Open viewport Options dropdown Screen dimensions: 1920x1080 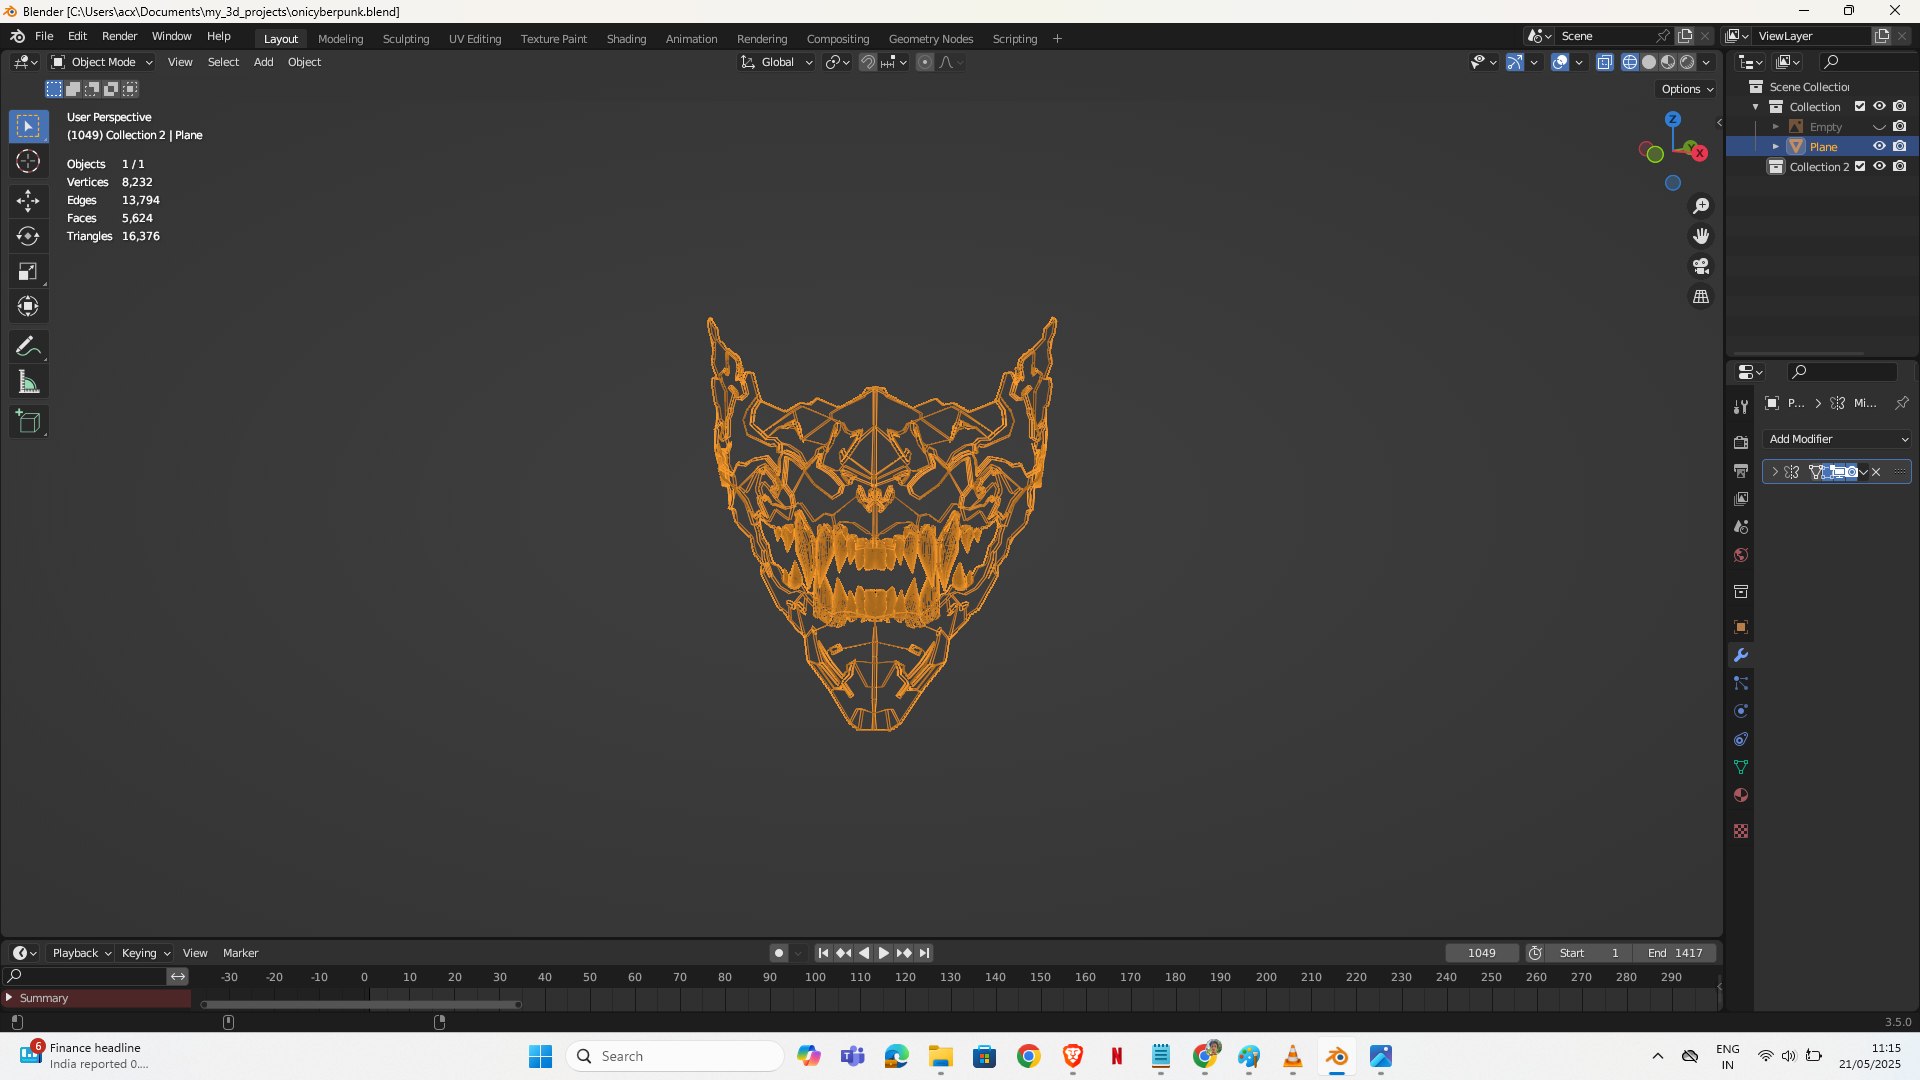[x=1687, y=89]
